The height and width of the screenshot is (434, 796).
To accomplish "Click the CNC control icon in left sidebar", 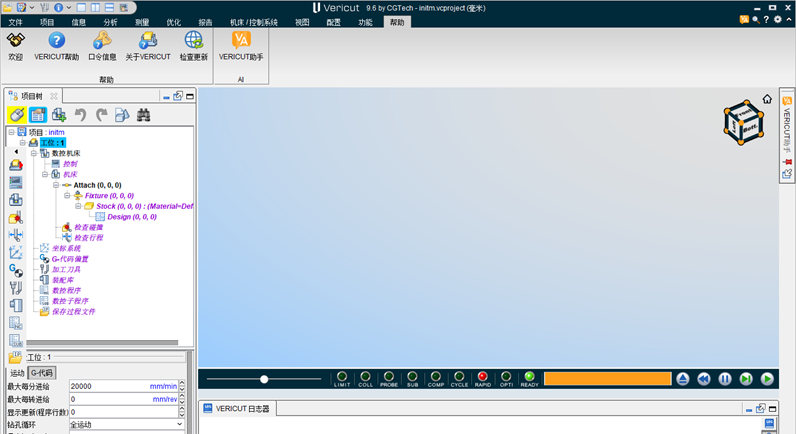I will [16, 182].
